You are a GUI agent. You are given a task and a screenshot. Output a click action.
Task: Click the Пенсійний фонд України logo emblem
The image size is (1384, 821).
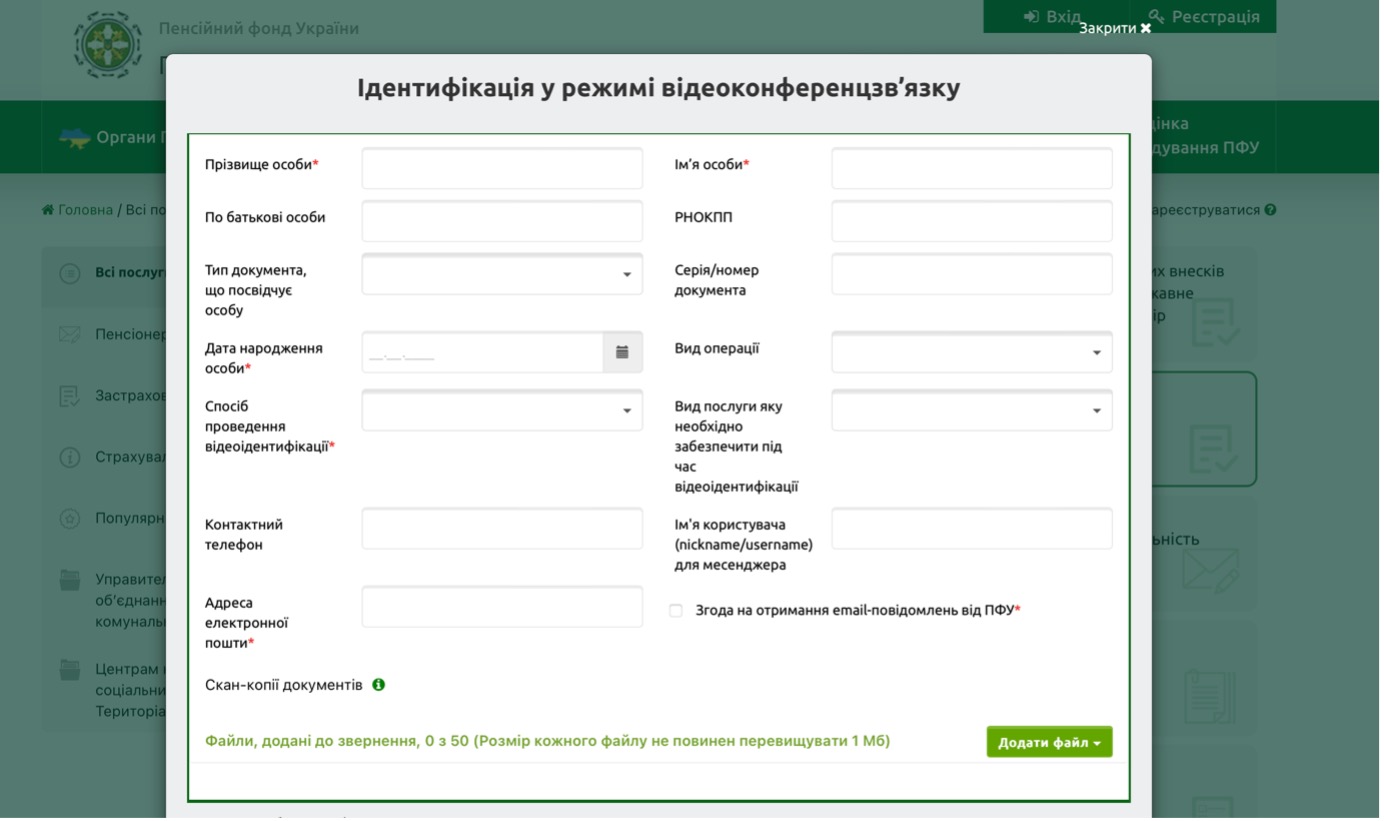[x=108, y=45]
